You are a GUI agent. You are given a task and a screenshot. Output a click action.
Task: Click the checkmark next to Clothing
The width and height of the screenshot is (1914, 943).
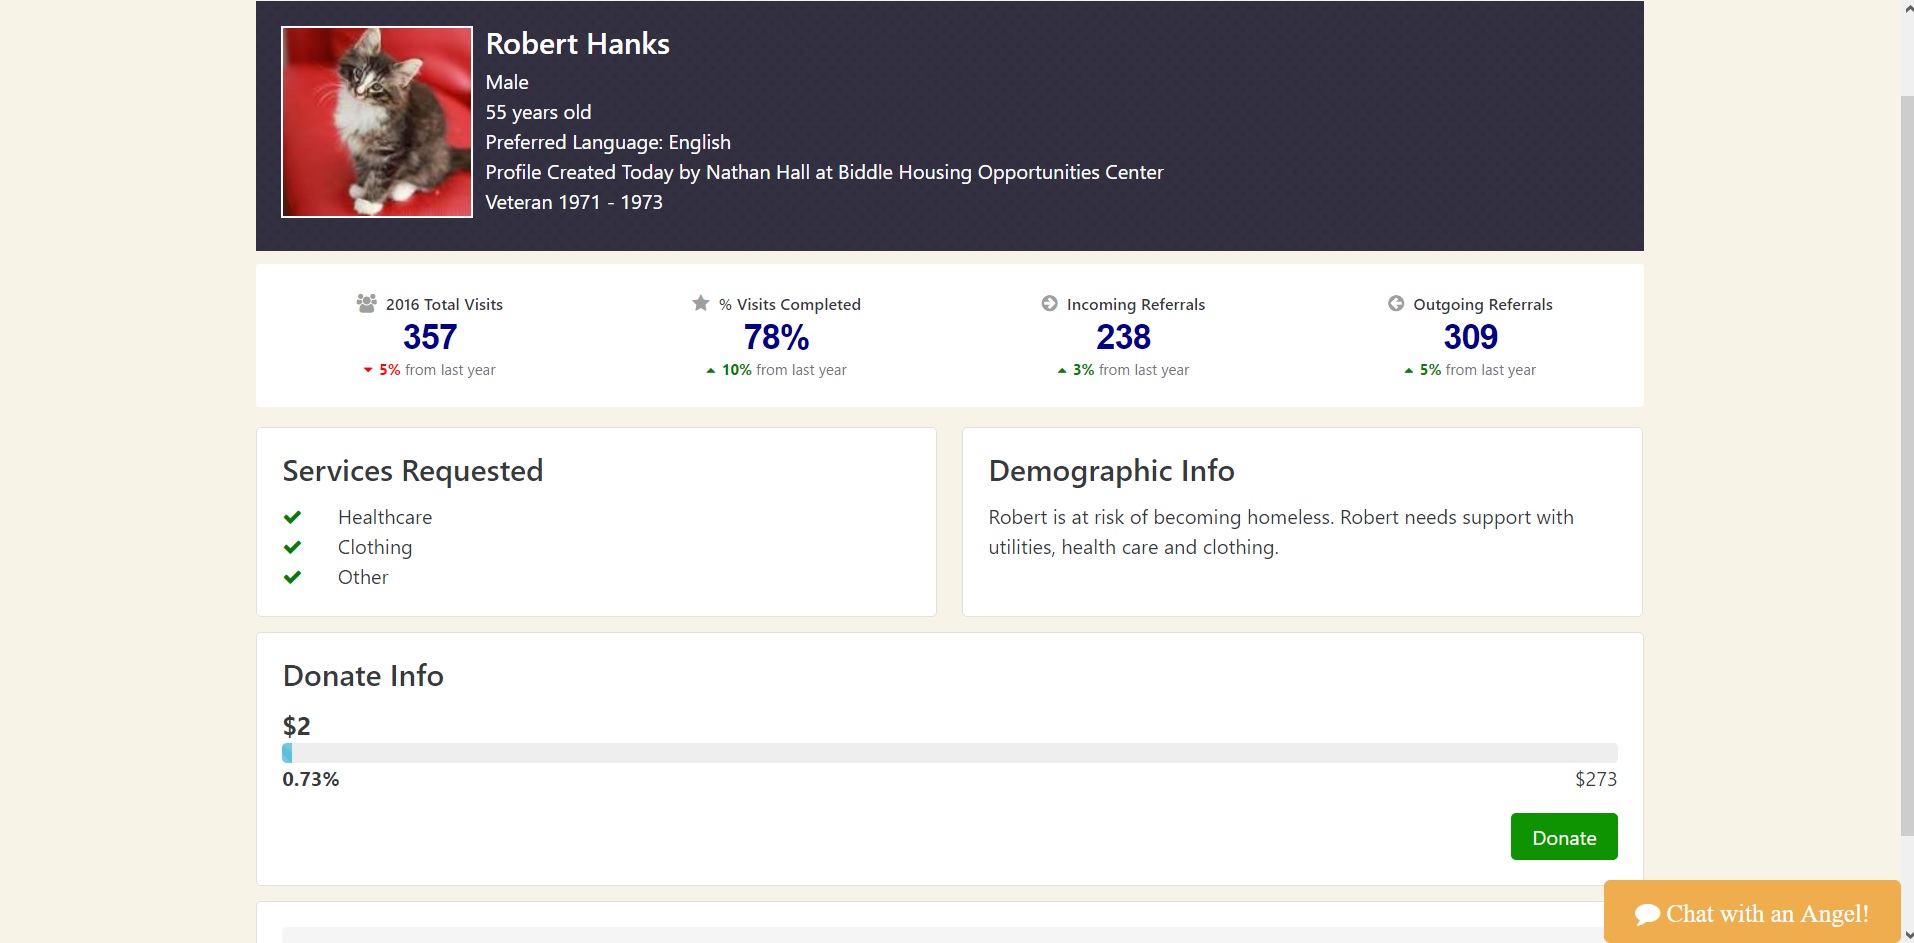292,547
